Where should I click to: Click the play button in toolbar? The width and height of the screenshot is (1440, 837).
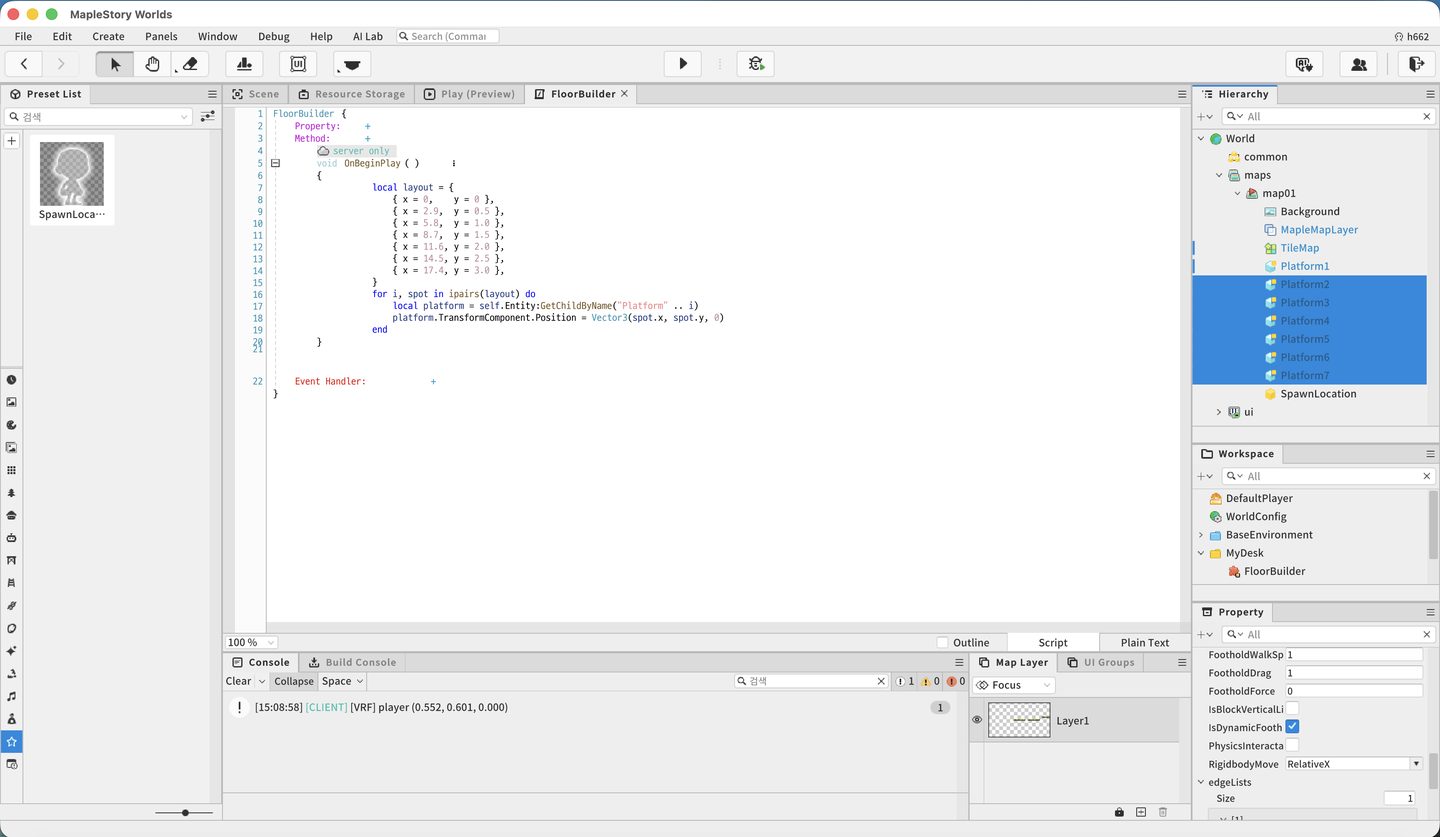tap(683, 64)
